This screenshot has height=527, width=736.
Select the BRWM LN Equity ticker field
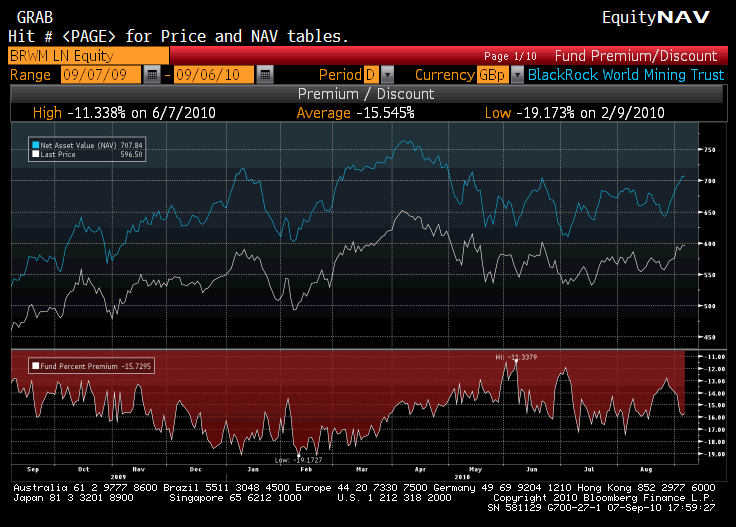(88, 56)
